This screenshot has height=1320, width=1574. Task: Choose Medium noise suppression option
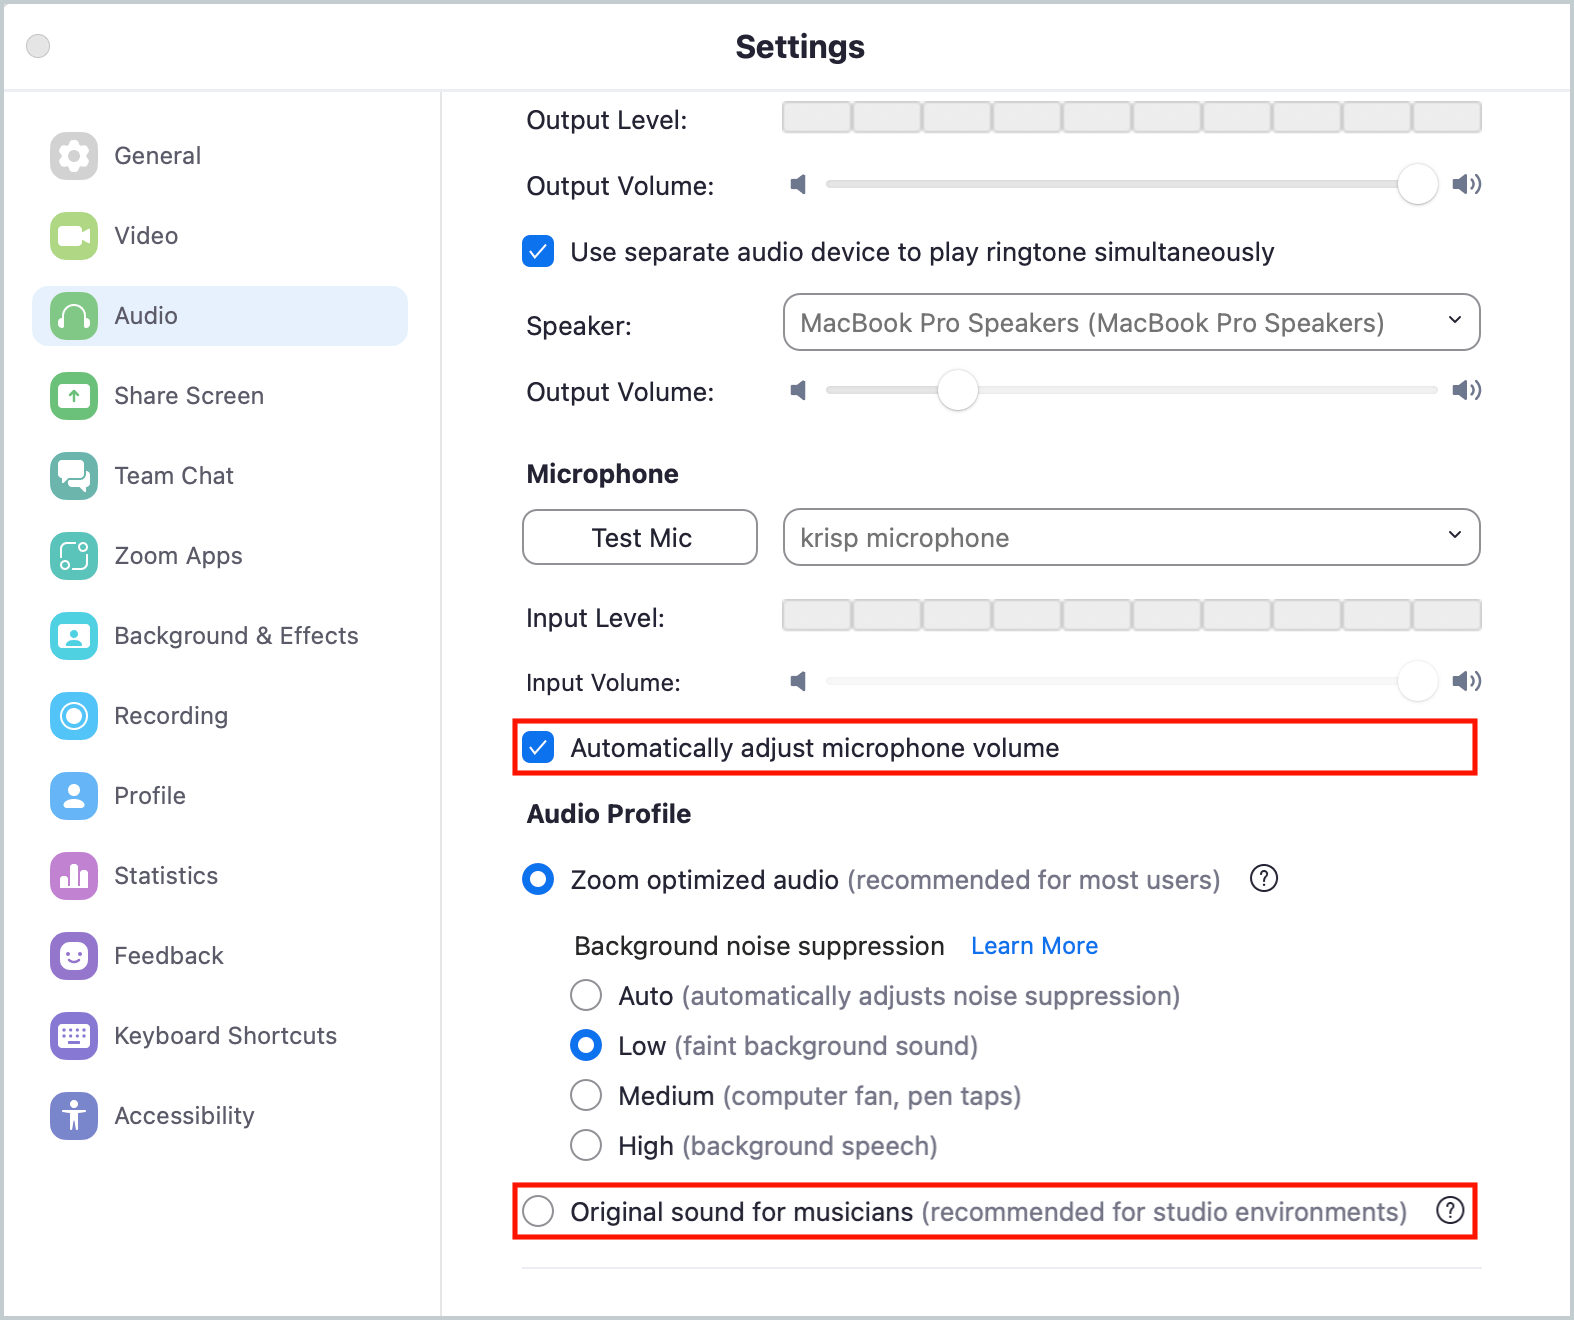[586, 1096]
